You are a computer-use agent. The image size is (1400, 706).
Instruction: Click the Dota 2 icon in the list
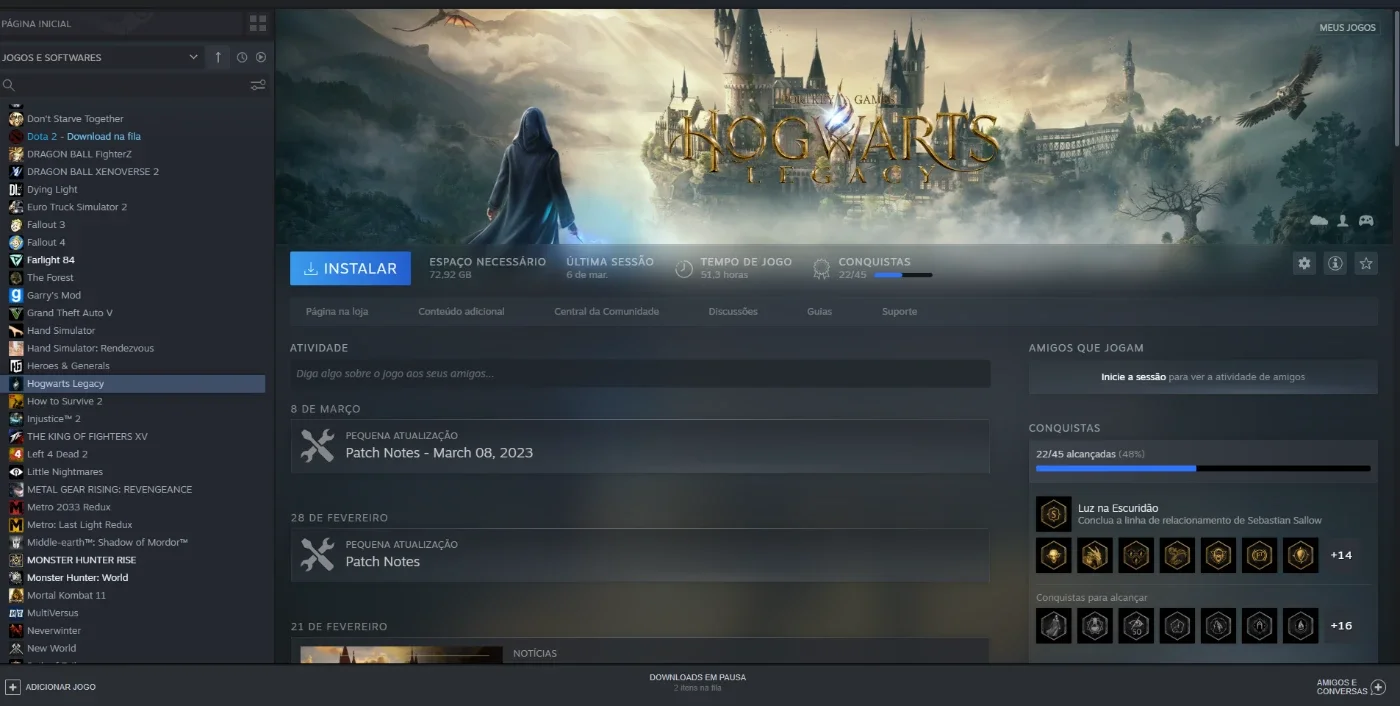click(16, 136)
